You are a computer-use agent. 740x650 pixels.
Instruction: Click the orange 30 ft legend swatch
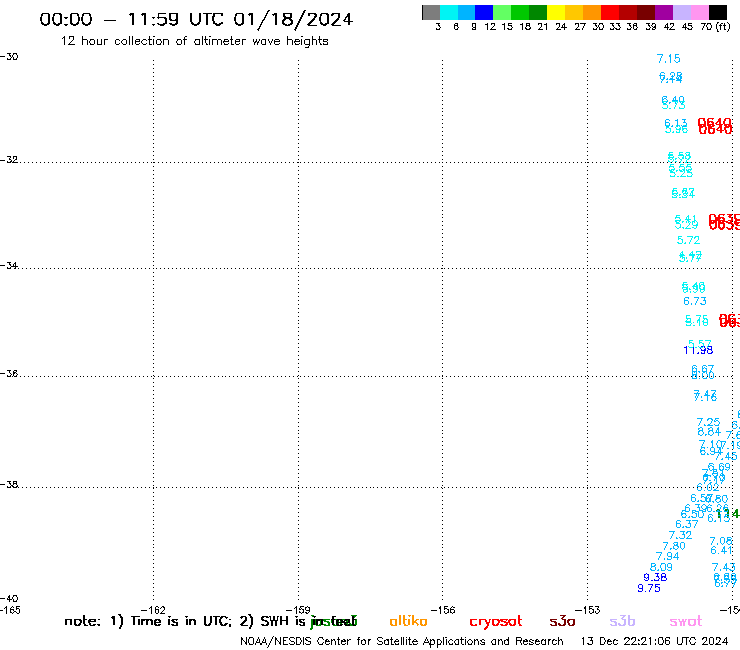(x=592, y=12)
